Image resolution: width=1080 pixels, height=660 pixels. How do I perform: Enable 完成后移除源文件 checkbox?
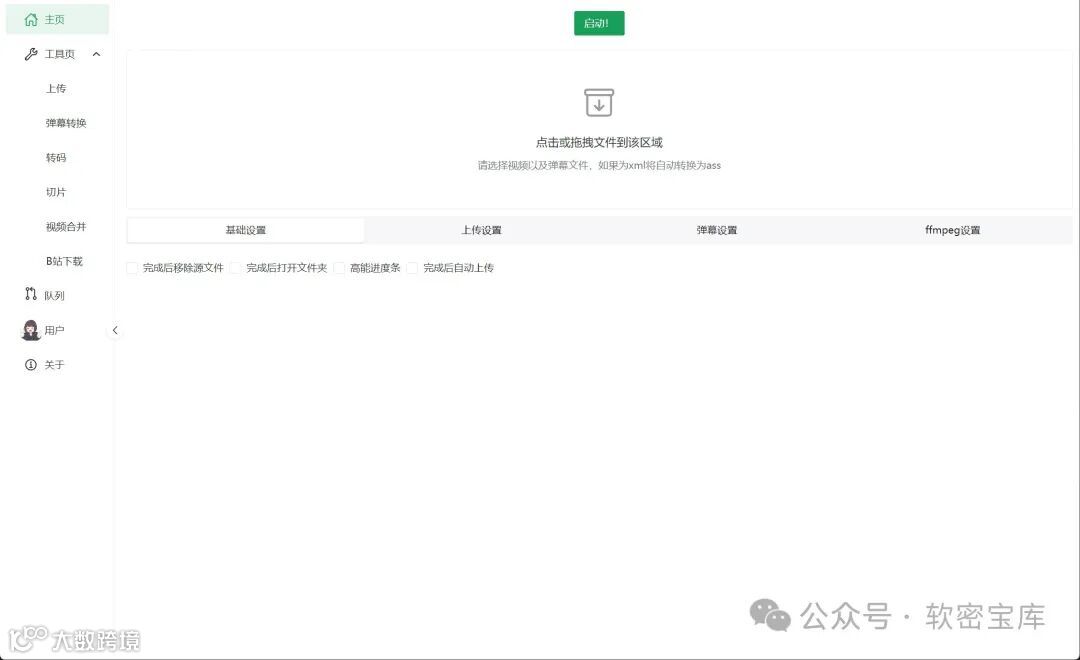[x=132, y=267]
